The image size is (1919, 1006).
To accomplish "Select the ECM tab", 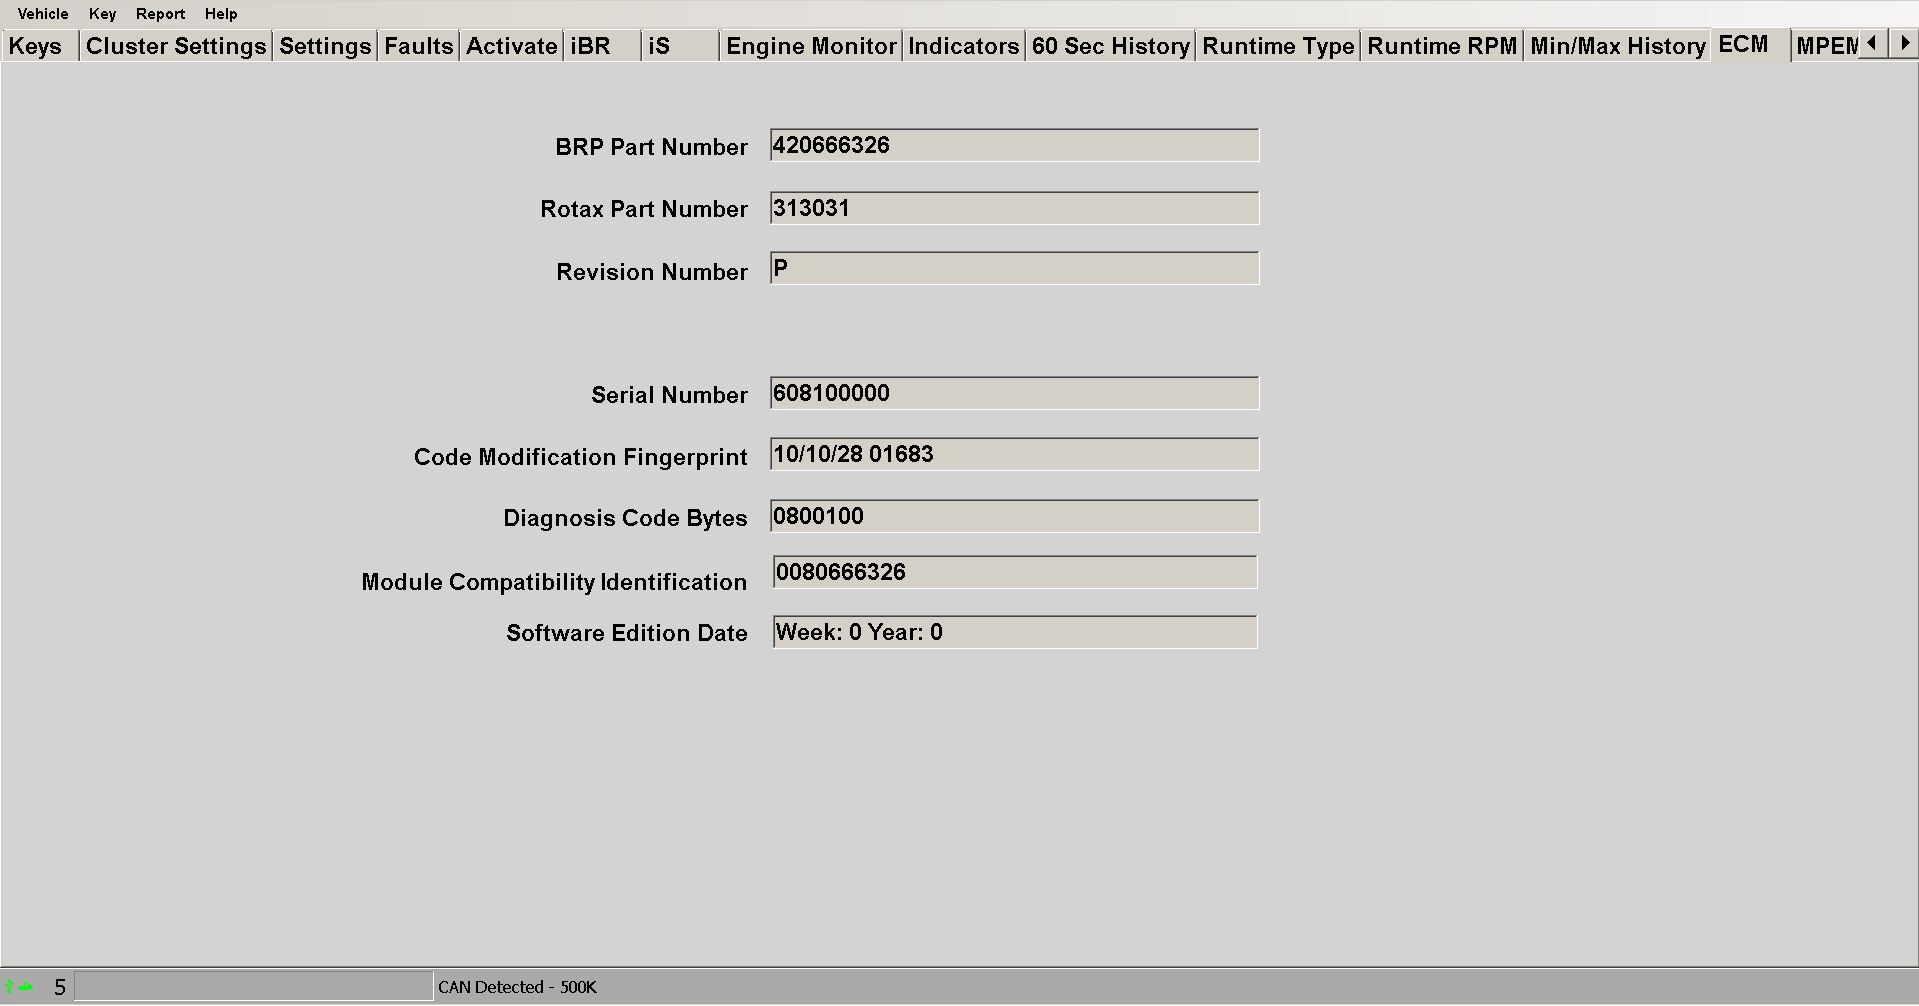I will click(1750, 45).
